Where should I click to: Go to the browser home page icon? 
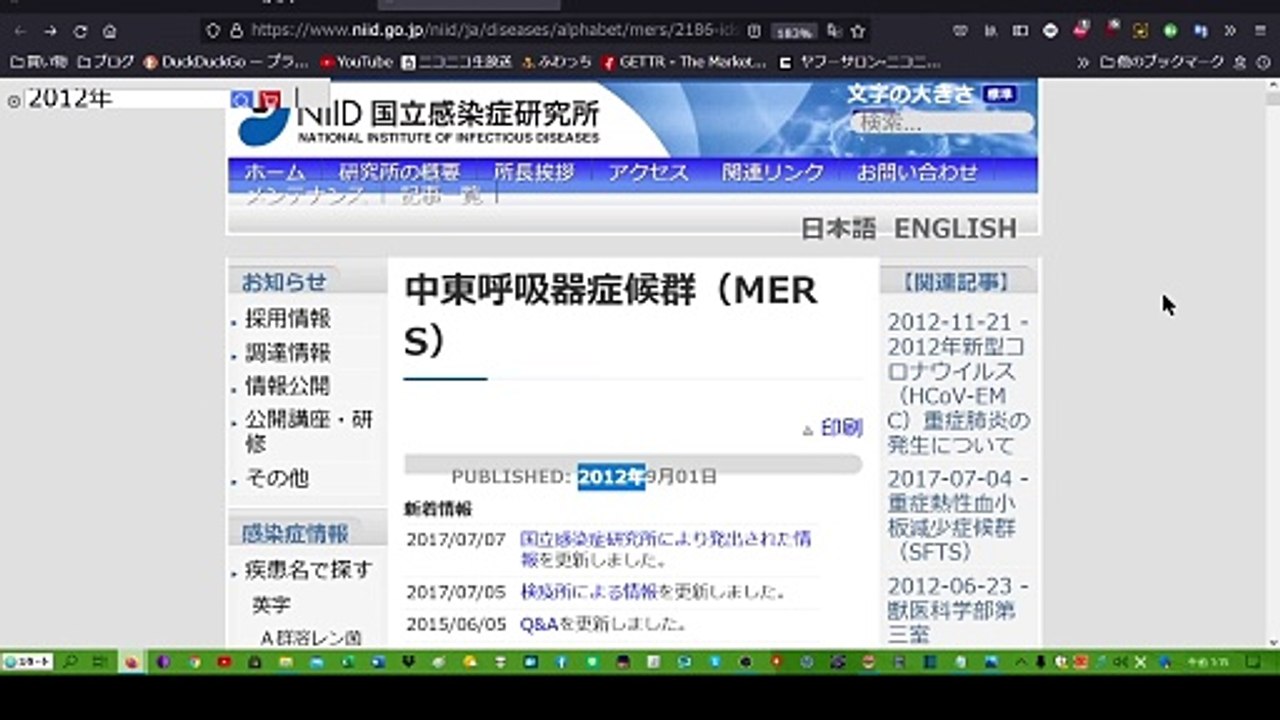109,31
